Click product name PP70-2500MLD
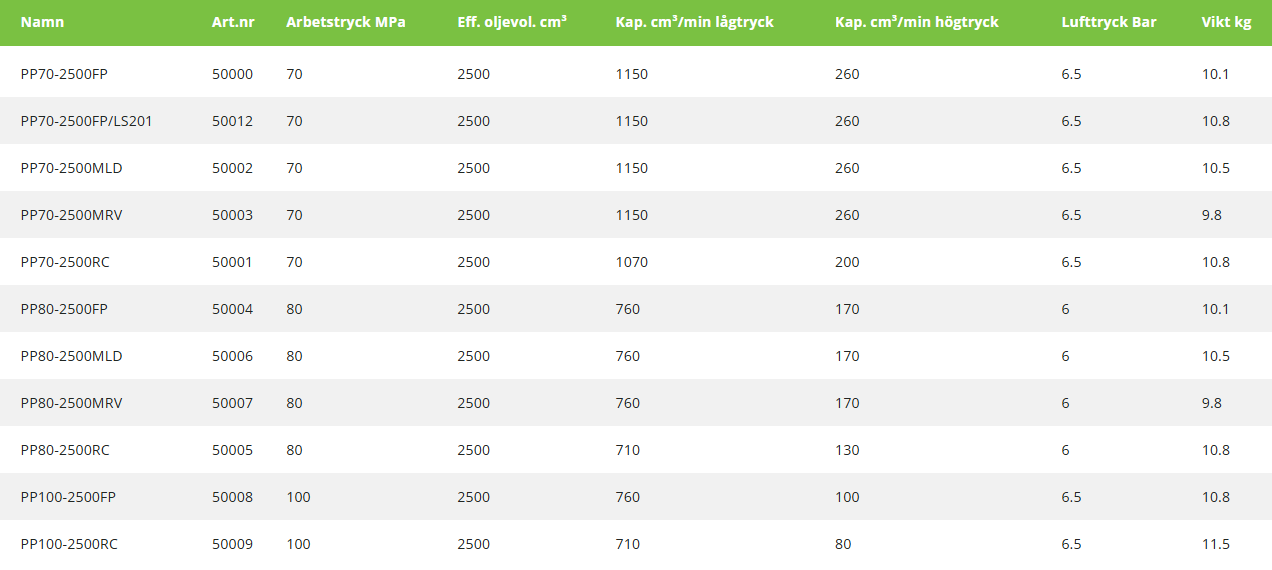Viewport: 1272px width, 570px height. 71,168
